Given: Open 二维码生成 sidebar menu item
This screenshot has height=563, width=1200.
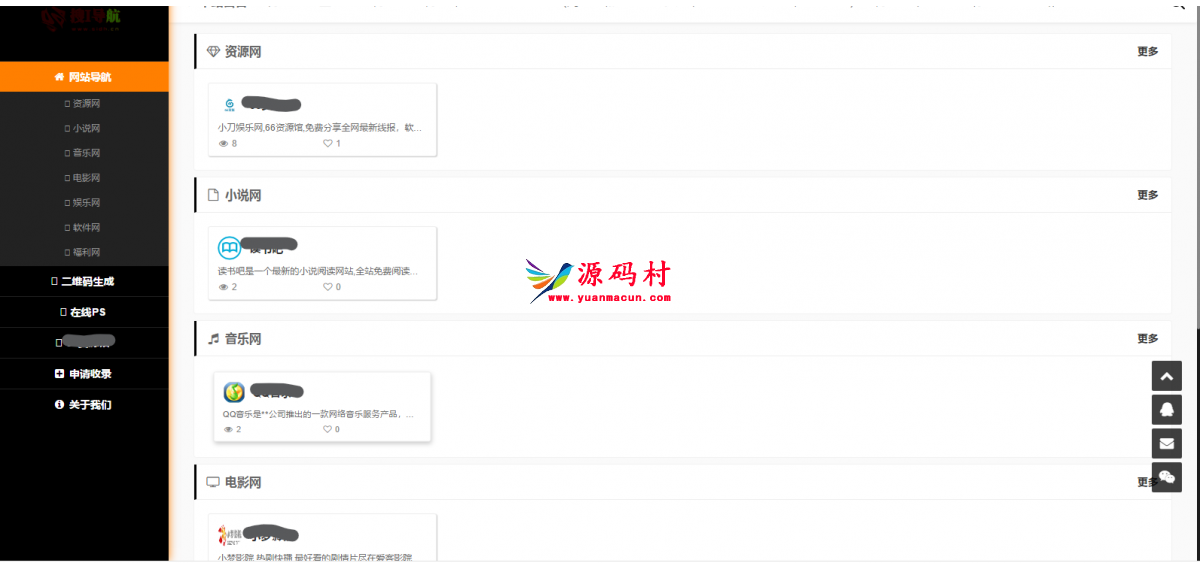Looking at the screenshot, I should 84,282.
